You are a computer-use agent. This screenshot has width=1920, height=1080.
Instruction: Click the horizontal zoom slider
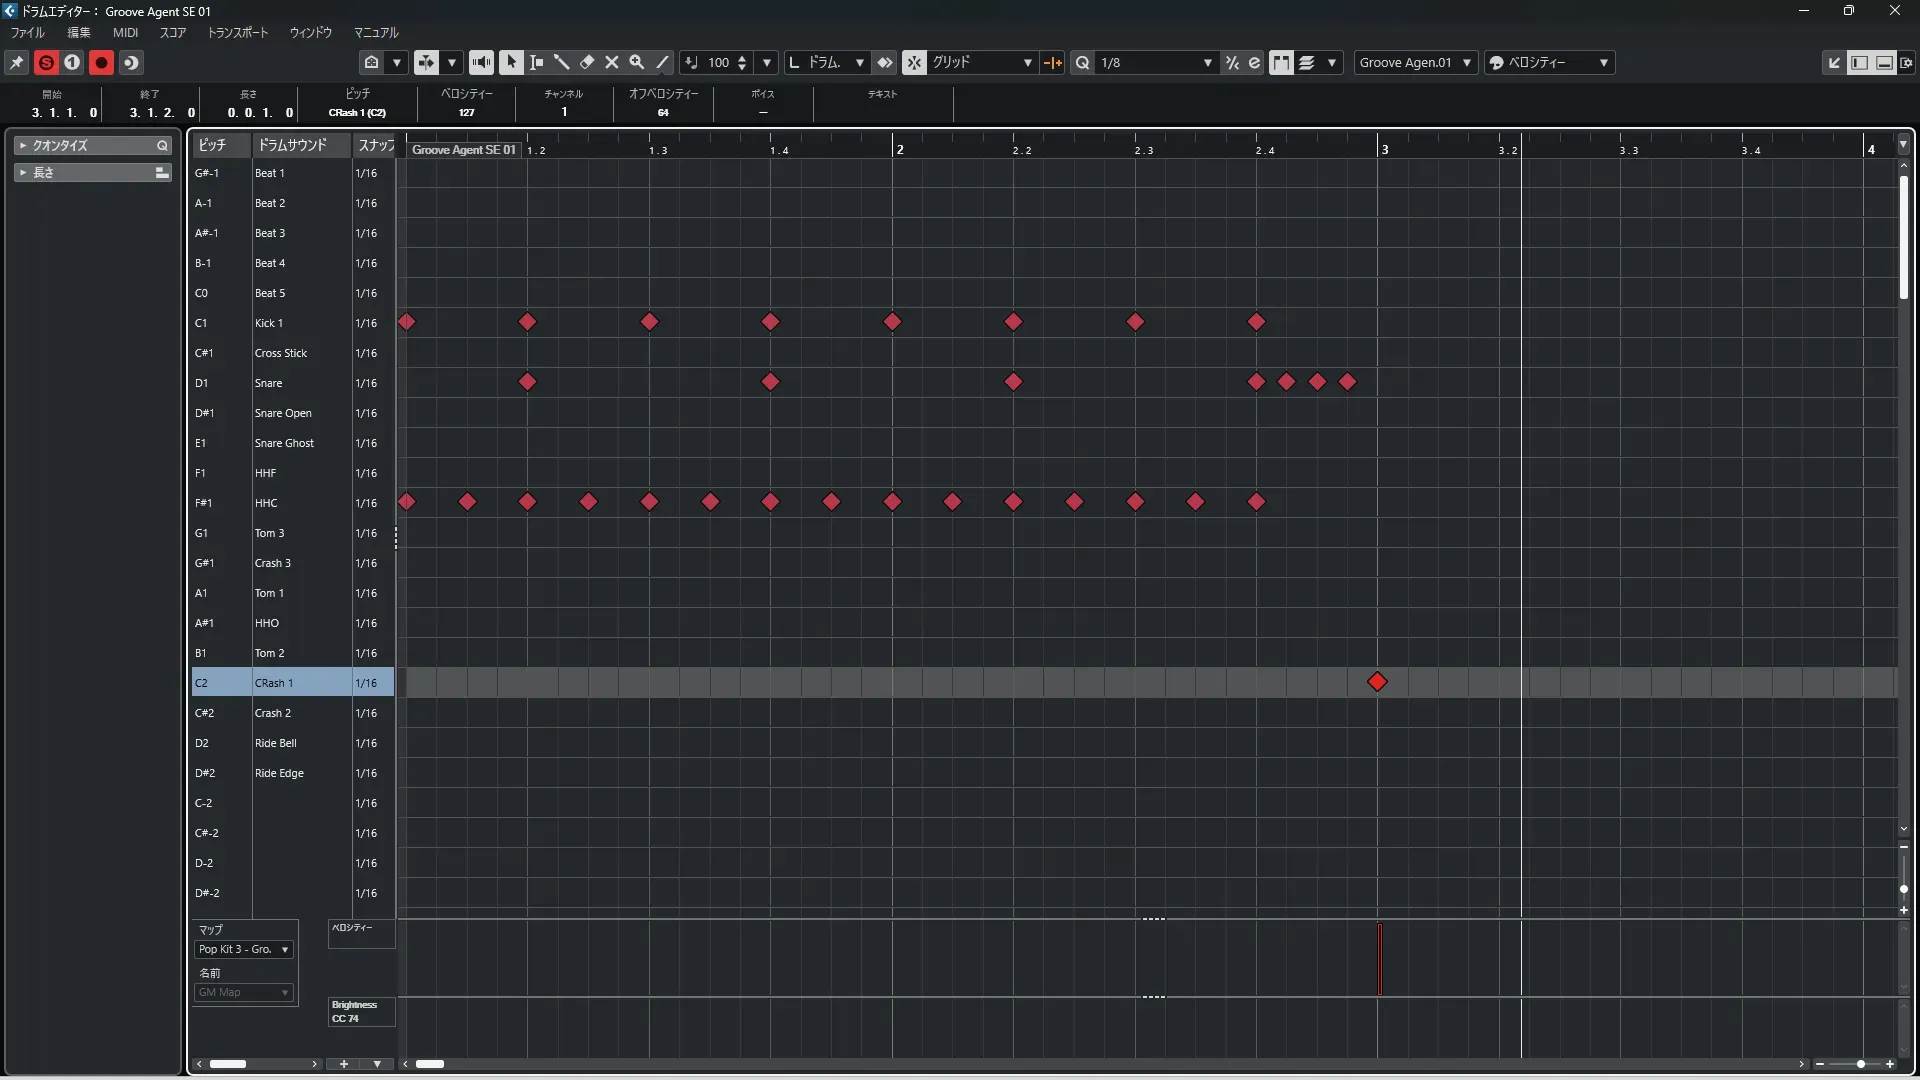click(x=1860, y=1064)
